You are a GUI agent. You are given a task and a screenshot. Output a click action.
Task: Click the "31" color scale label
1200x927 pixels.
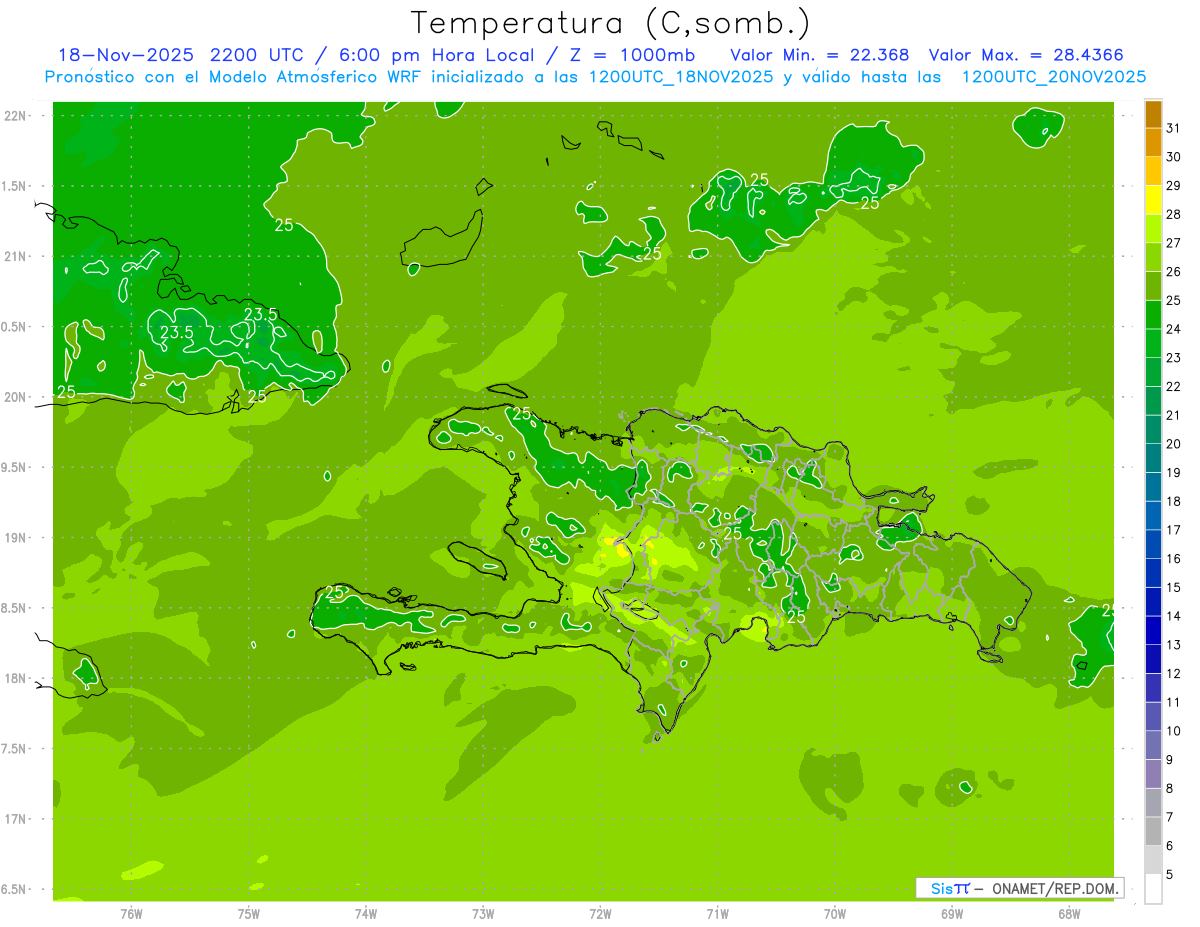pos(1174,128)
